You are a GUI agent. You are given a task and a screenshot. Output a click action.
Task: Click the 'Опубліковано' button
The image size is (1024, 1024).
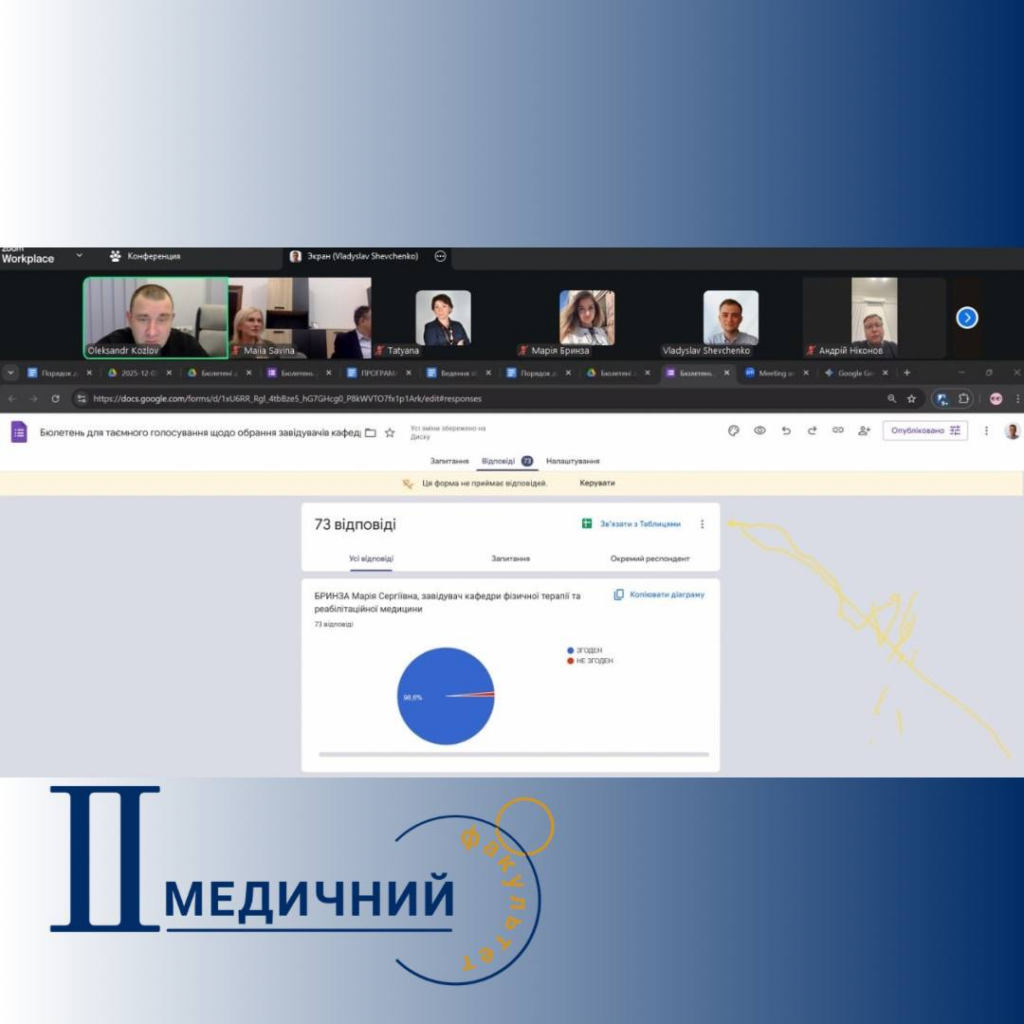click(x=924, y=431)
